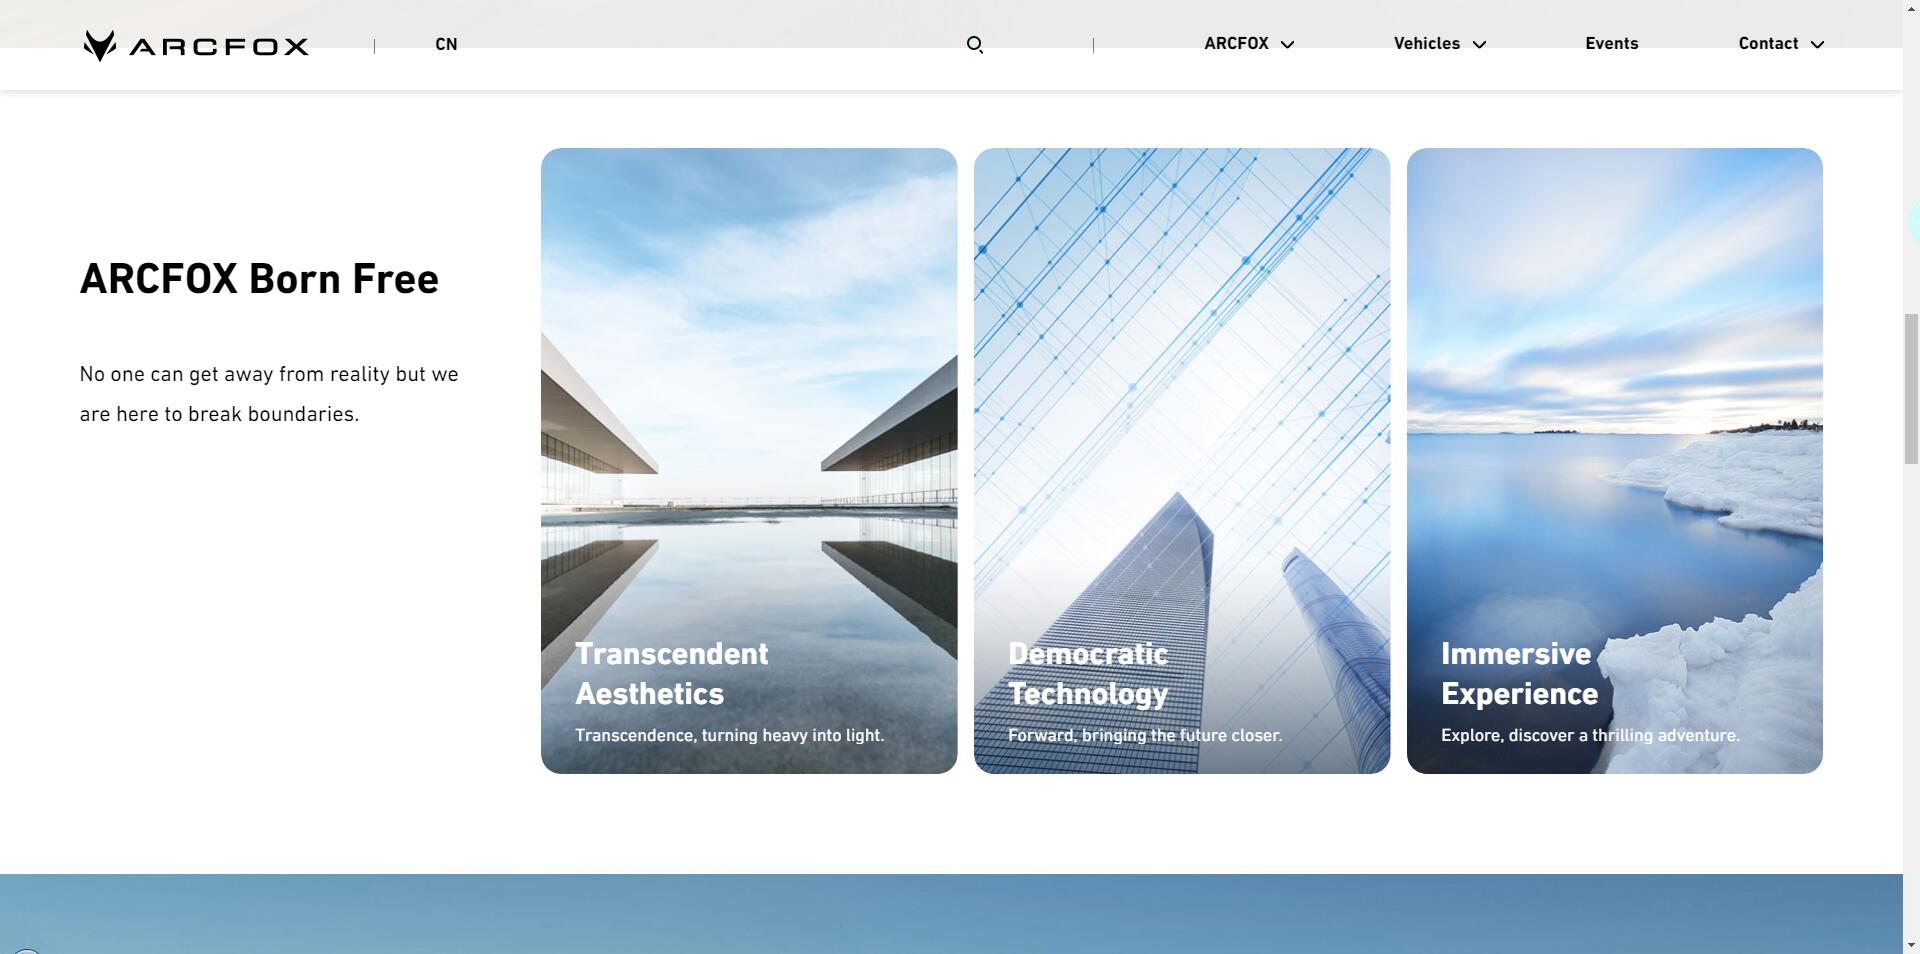Screen dimensions: 1920x954
Task: Switch language via CN link
Action: pyautogui.click(x=446, y=45)
